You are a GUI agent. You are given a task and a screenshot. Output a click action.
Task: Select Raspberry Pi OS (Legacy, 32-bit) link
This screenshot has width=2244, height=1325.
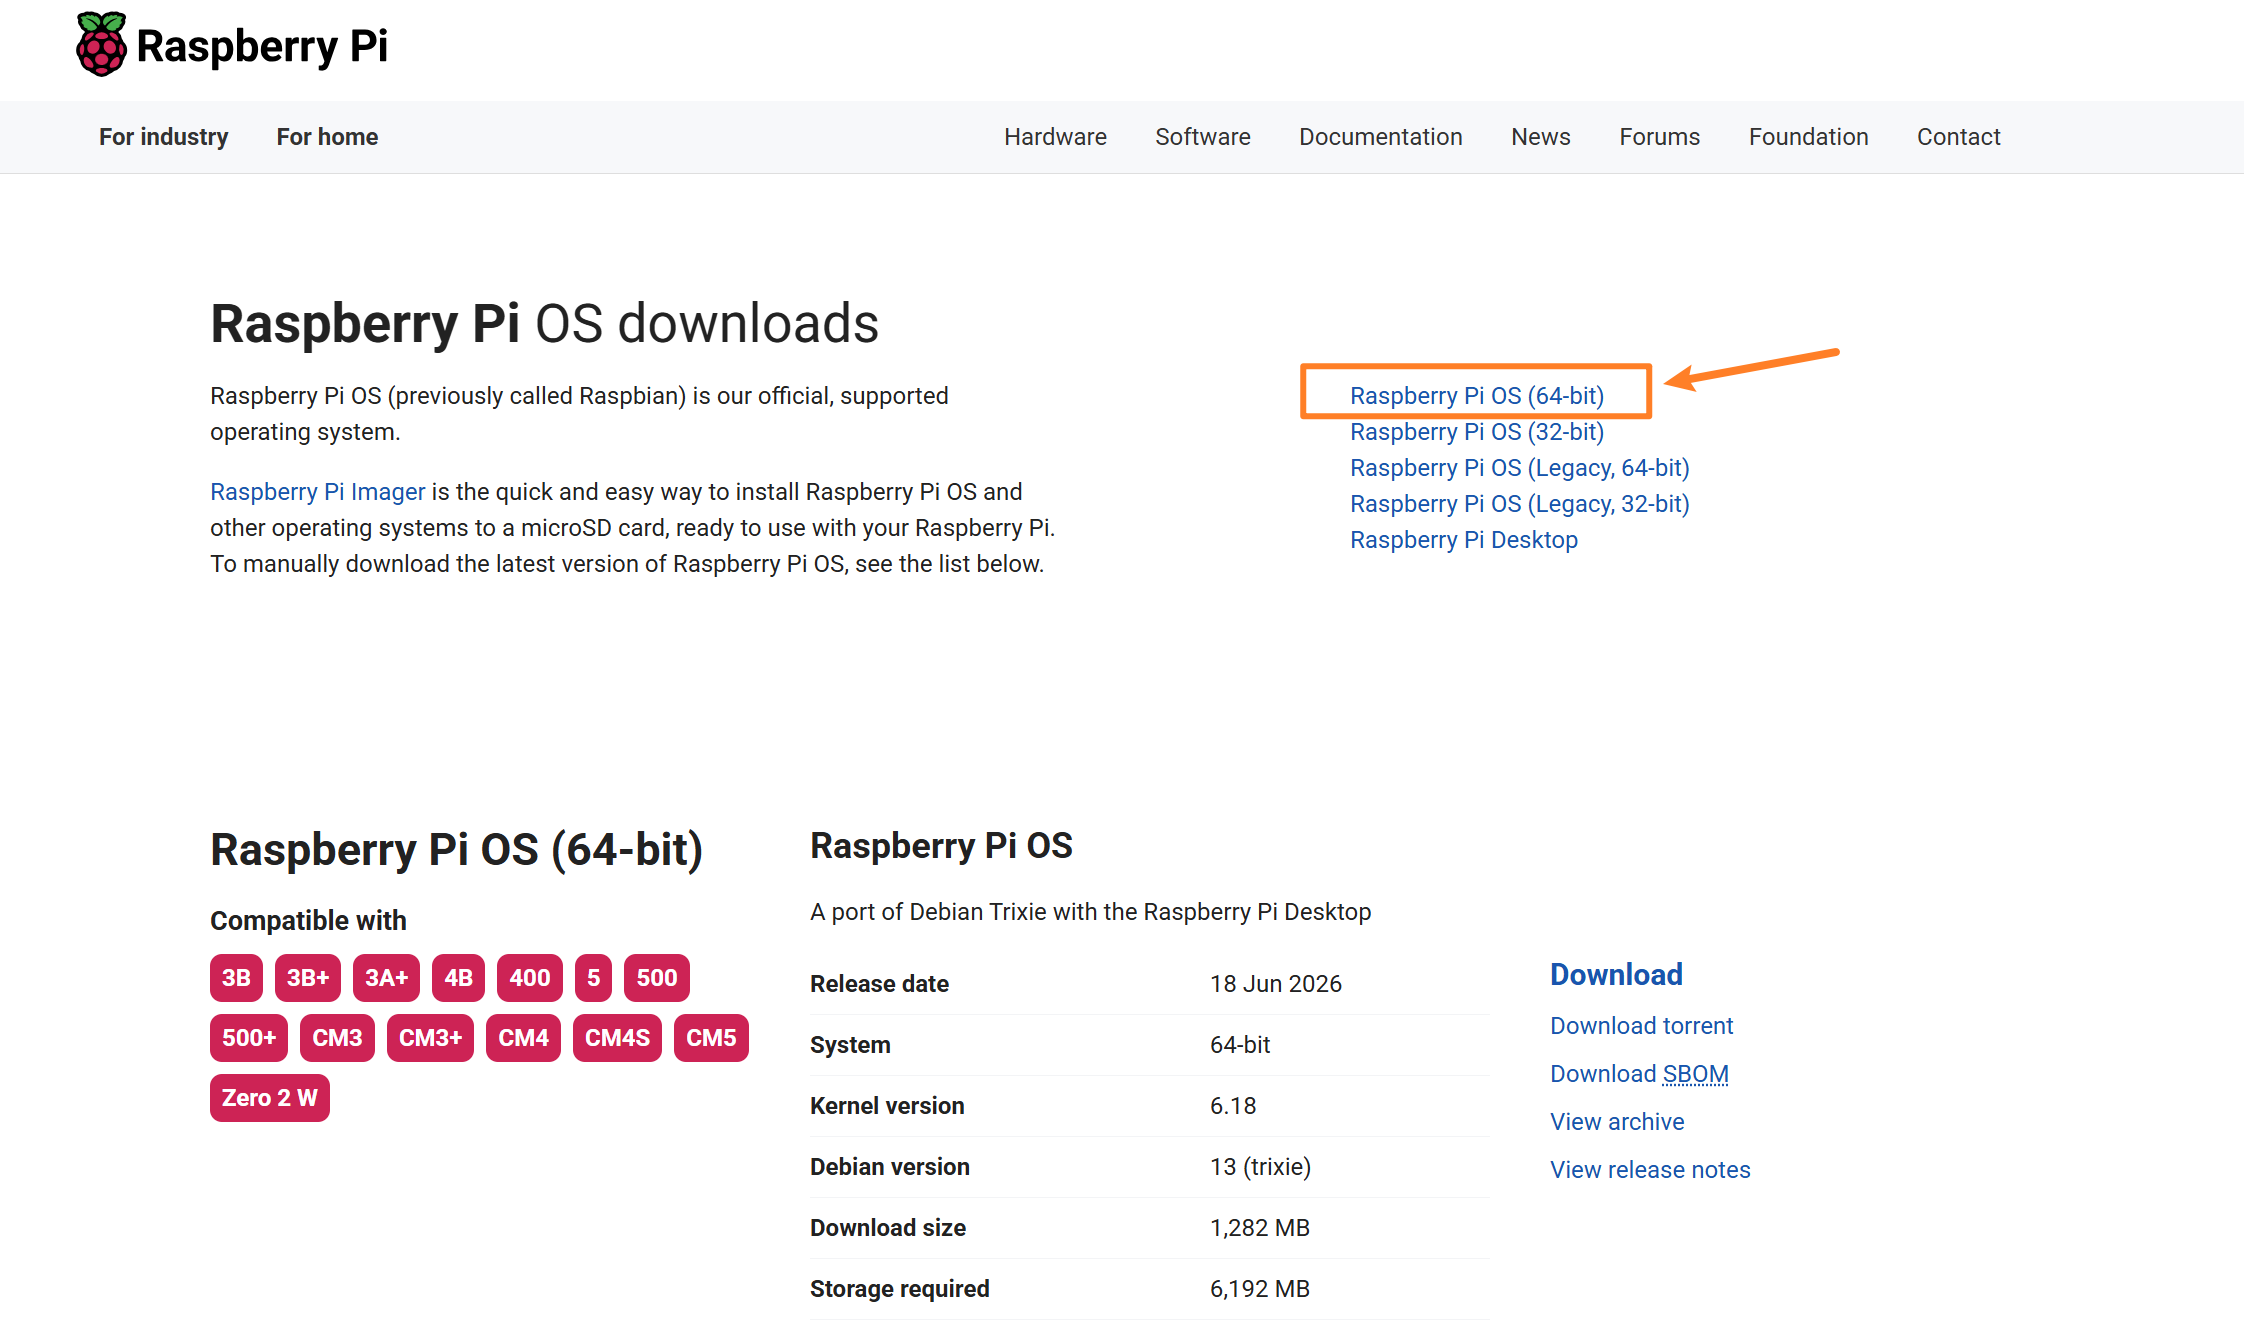[x=1520, y=504]
